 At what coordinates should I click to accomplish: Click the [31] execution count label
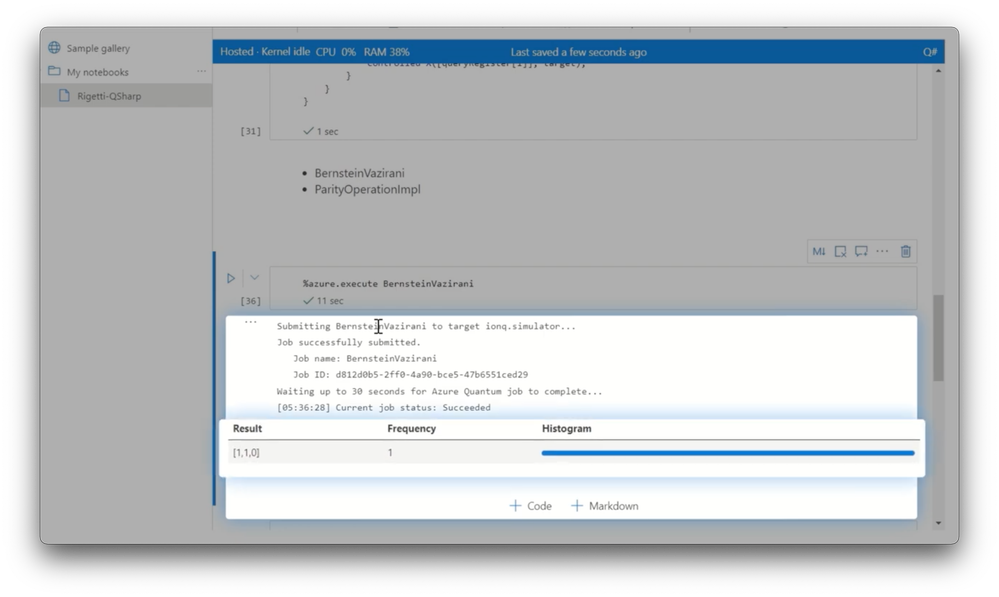point(250,131)
